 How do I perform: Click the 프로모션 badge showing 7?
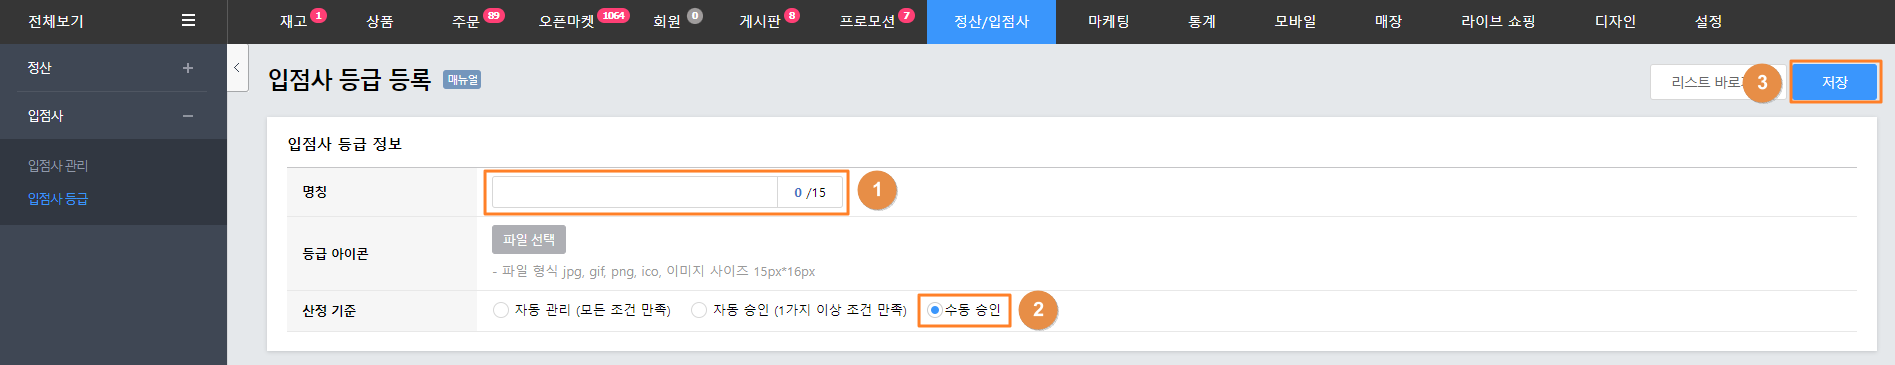click(x=906, y=15)
